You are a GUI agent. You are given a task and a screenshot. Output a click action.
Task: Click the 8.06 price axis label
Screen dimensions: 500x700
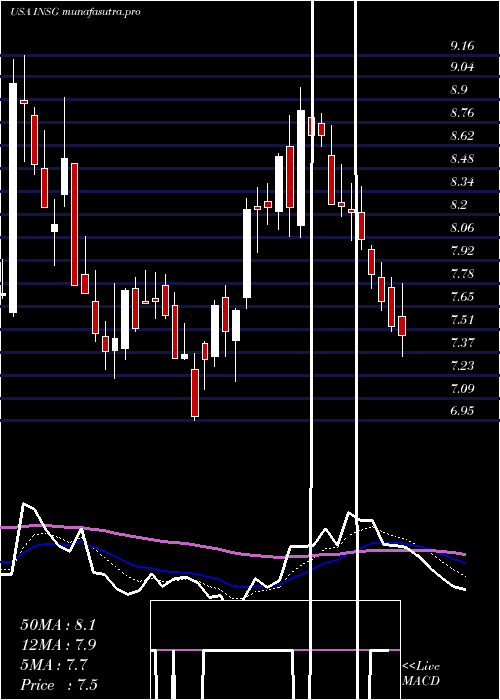click(x=462, y=228)
